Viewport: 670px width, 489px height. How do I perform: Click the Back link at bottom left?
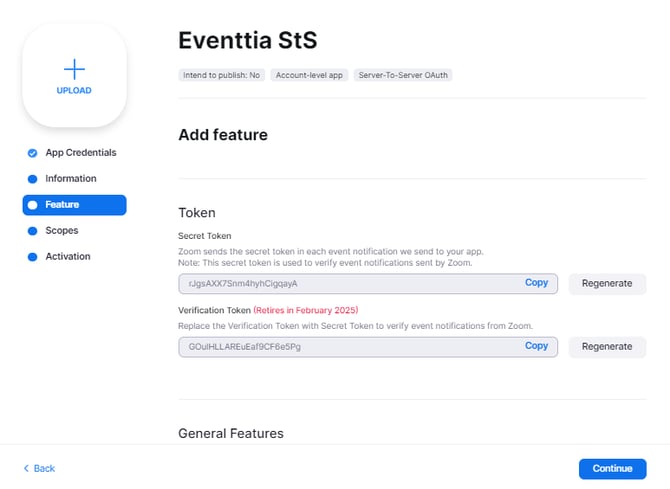point(44,469)
